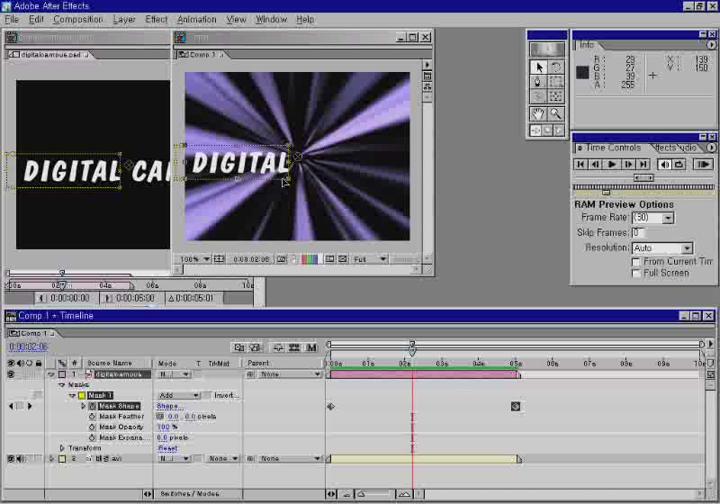Hide layer 2 avi with its eye icon
The image size is (720, 504).
[11, 459]
